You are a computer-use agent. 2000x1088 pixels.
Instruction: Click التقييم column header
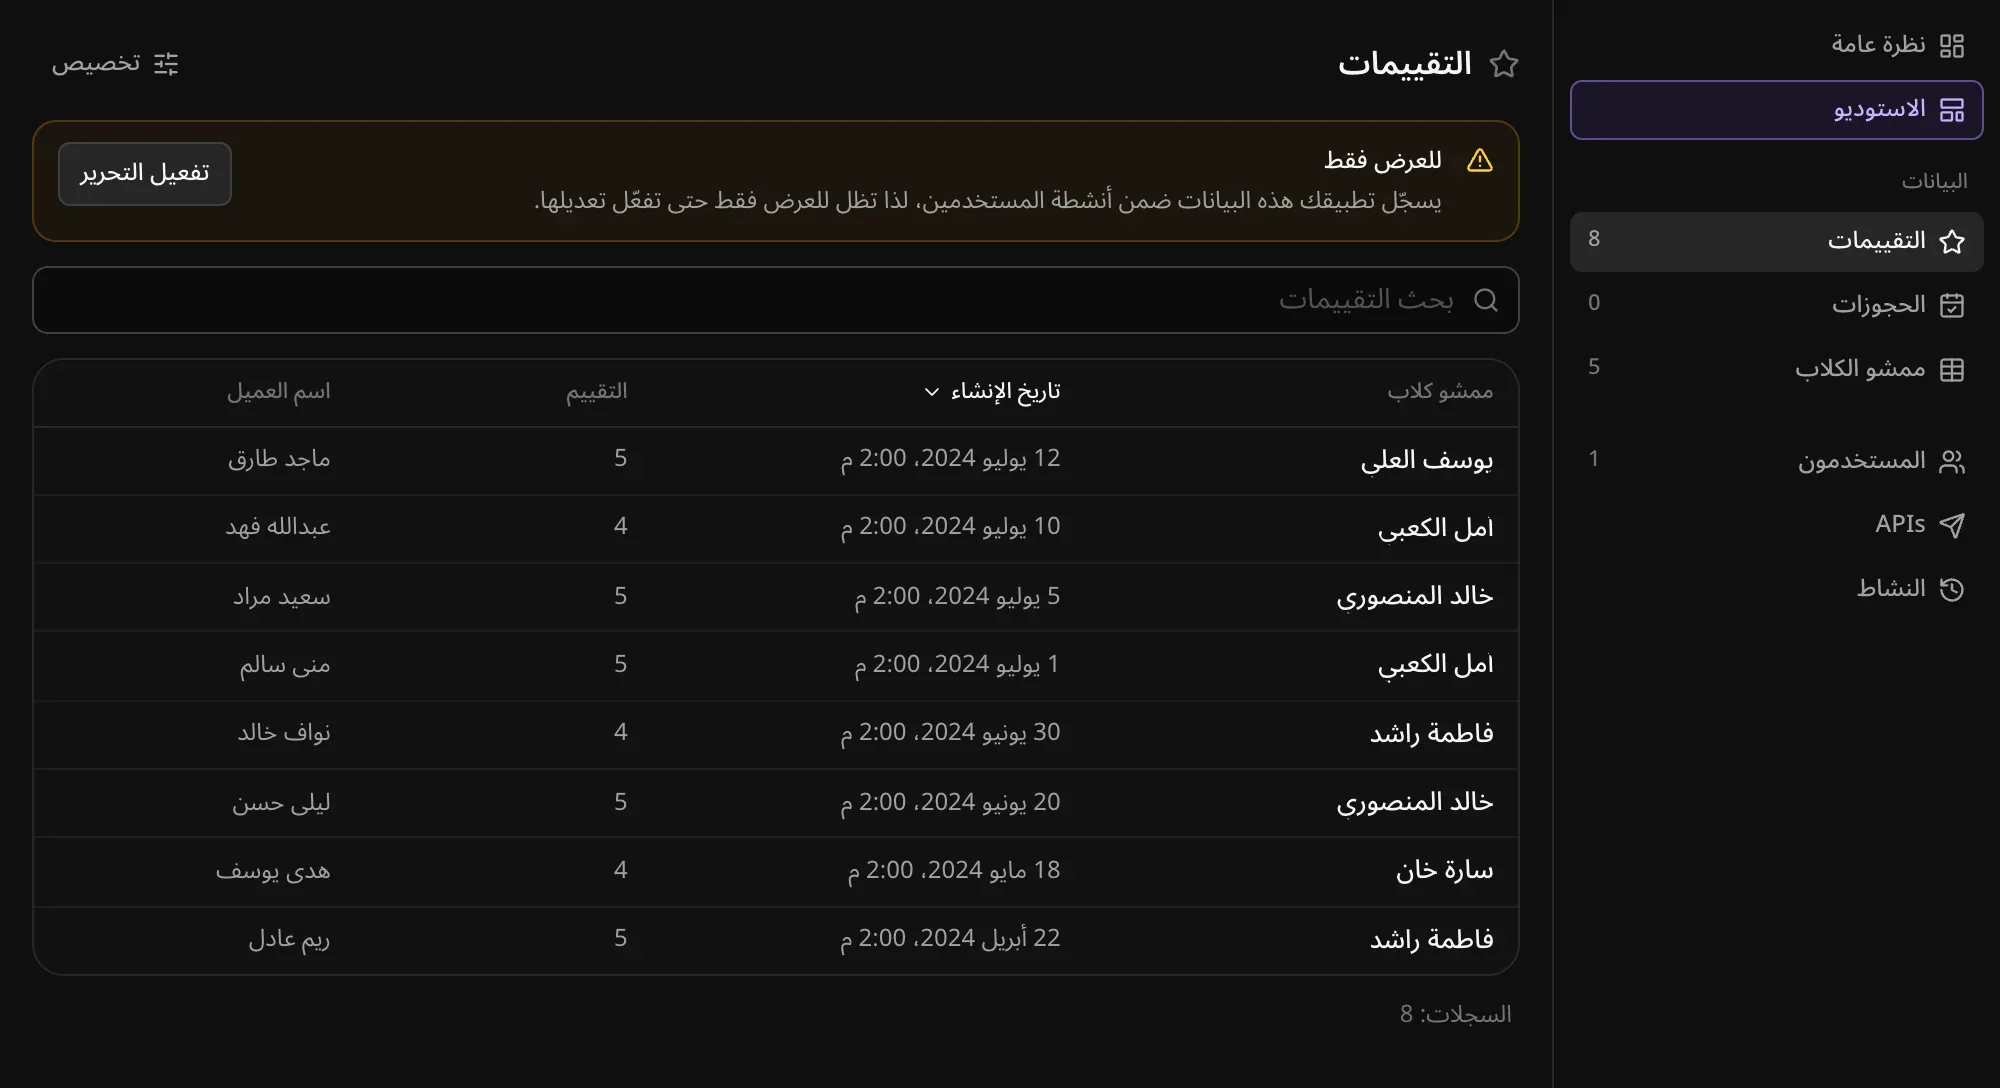pyautogui.click(x=597, y=392)
